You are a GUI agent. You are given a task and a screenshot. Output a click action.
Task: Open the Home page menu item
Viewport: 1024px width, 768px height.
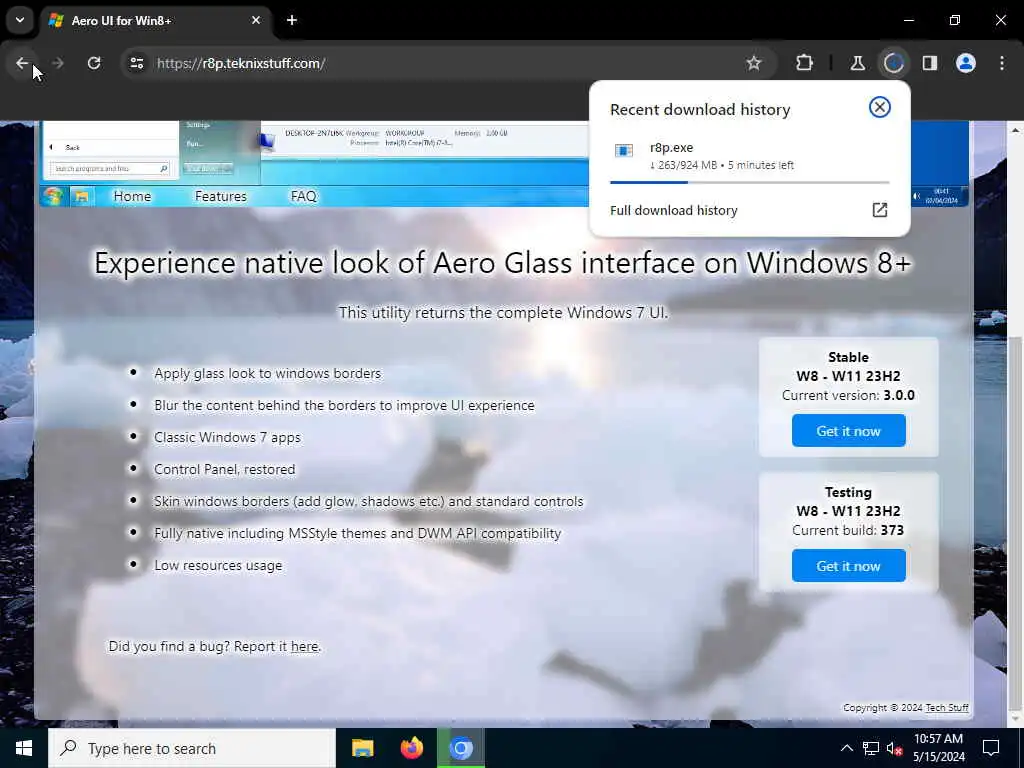pyautogui.click(x=132, y=196)
